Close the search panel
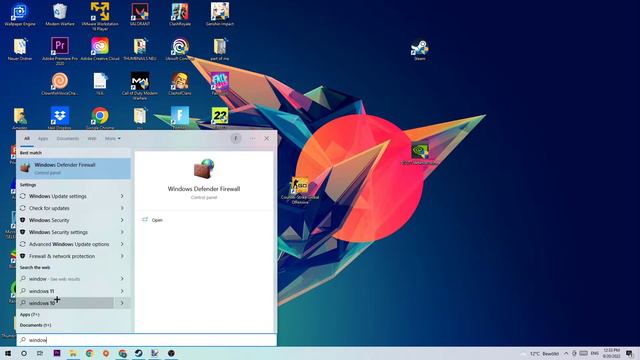 pos(267,138)
